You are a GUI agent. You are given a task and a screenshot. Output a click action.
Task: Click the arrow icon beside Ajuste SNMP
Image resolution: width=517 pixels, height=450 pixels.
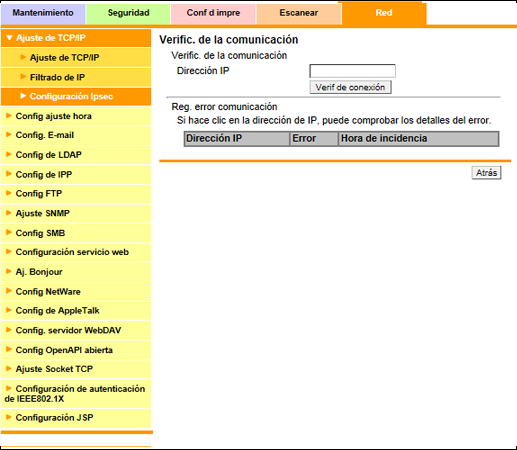(x=9, y=213)
